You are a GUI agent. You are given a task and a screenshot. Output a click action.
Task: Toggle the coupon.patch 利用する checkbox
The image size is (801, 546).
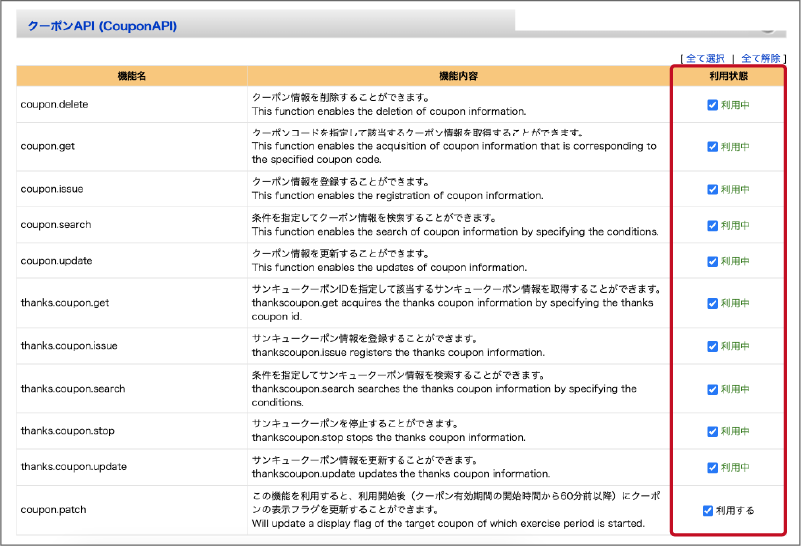click(708, 510)
